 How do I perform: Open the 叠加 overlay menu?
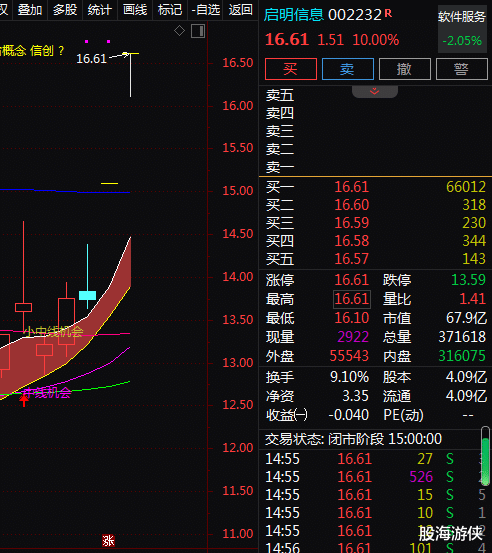point(30,10)
